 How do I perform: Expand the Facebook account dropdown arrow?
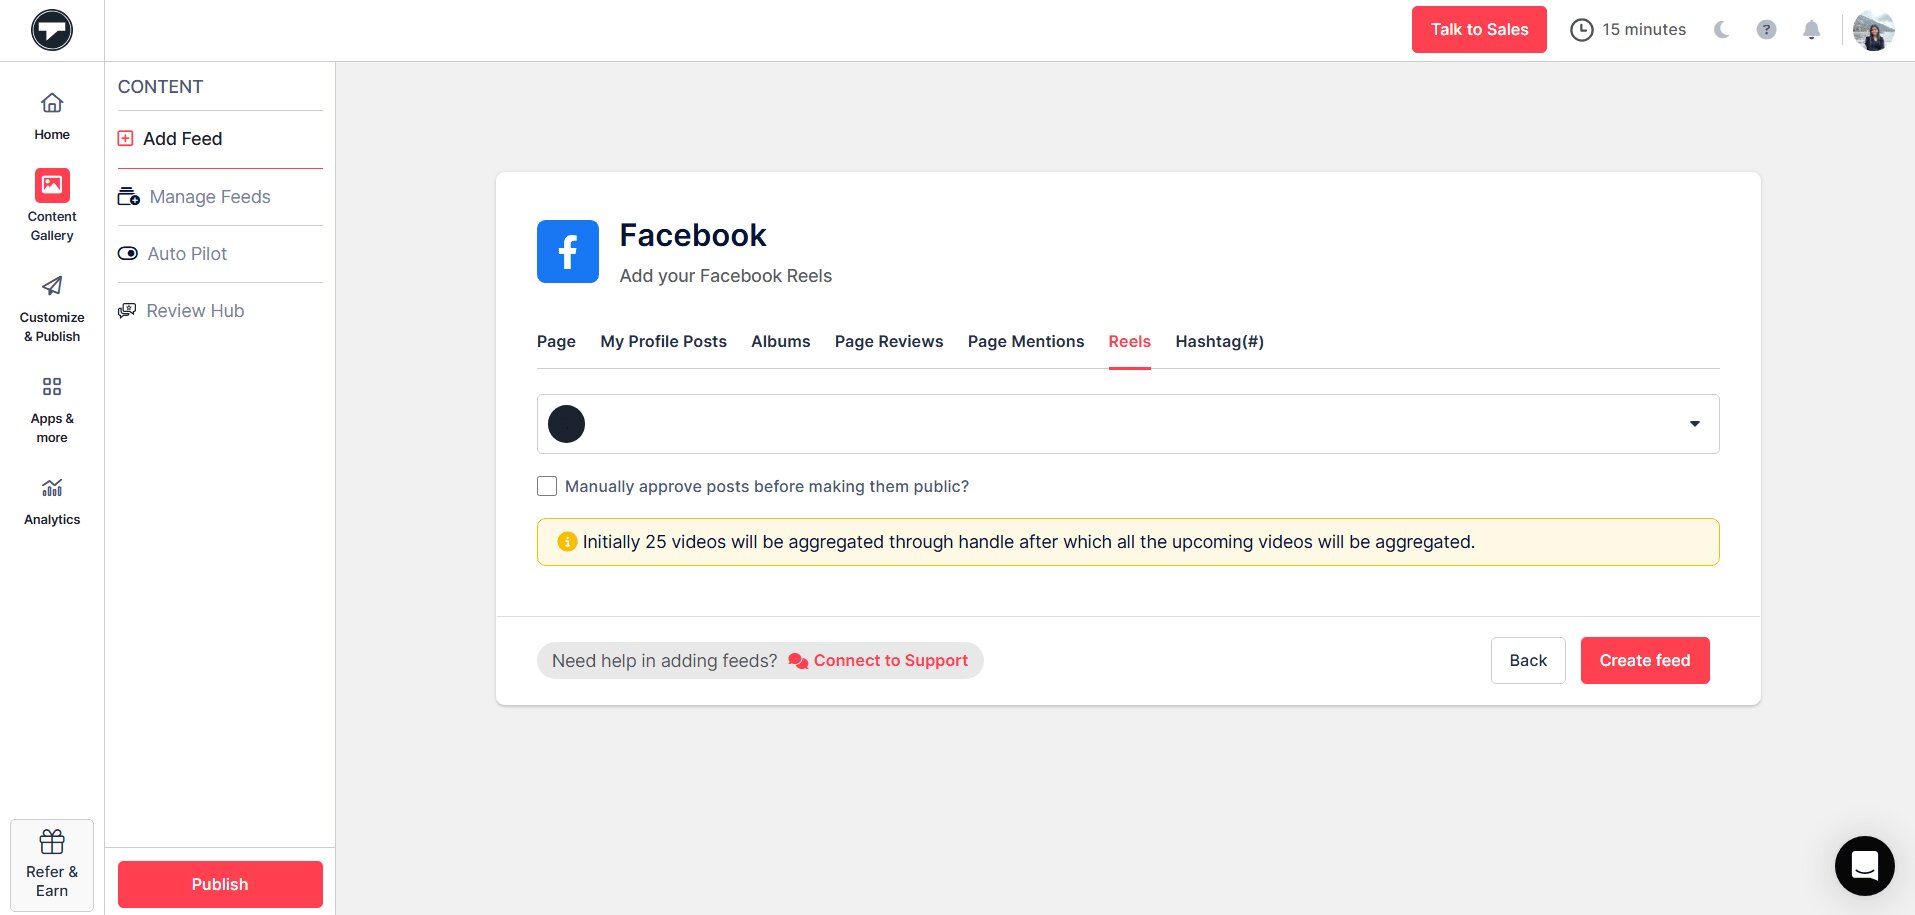(1694, 424)
